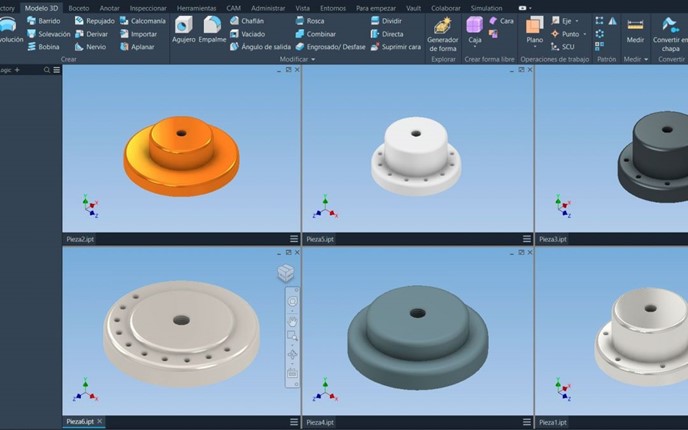Open the Plano dropdown arrow
Image resolution: width=688 pixels, height=430 pixels.
click(x=535, y=47)
